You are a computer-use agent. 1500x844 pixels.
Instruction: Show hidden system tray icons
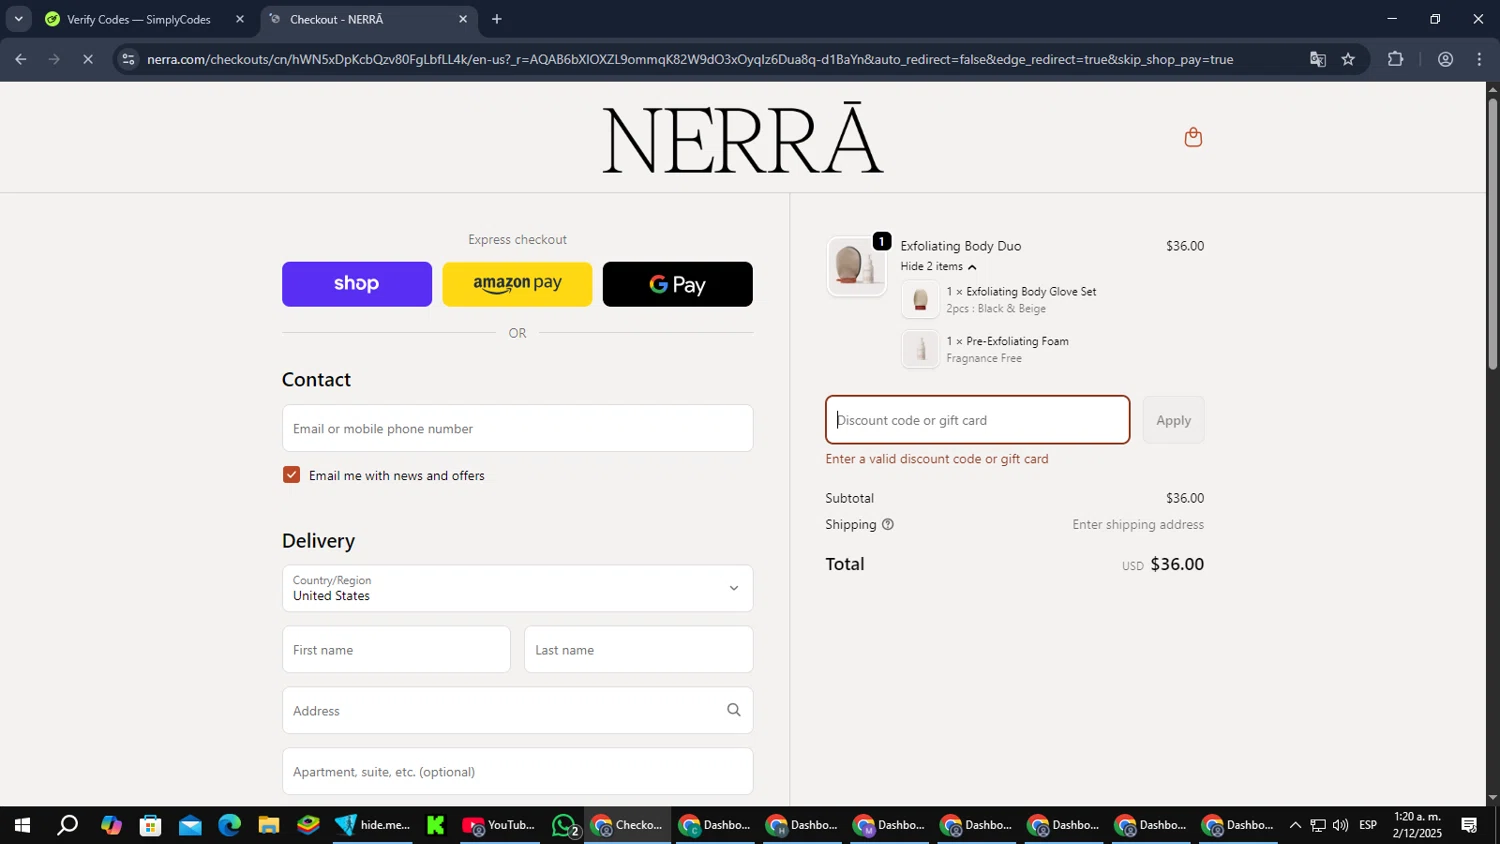(1295, 825)
